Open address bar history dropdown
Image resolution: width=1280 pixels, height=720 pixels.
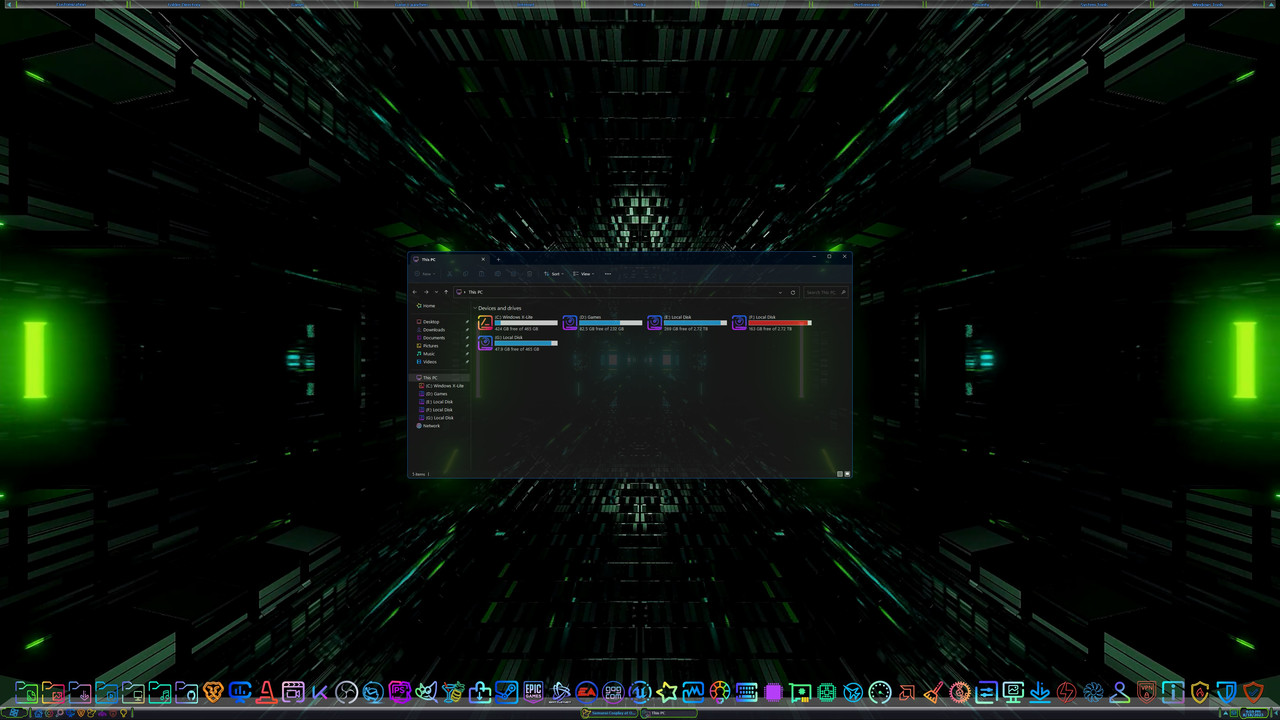tap(780, 292)
